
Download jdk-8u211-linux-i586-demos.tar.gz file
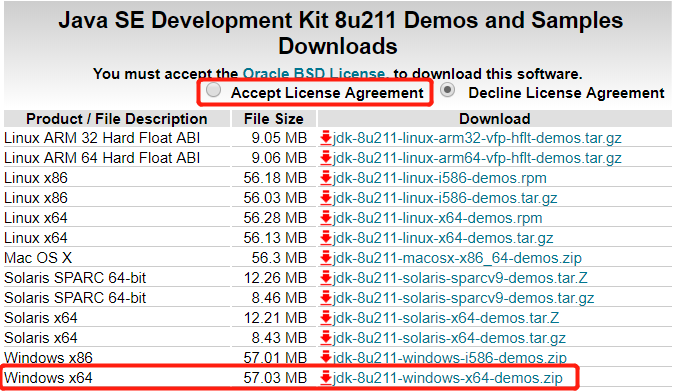click(444, 198)
